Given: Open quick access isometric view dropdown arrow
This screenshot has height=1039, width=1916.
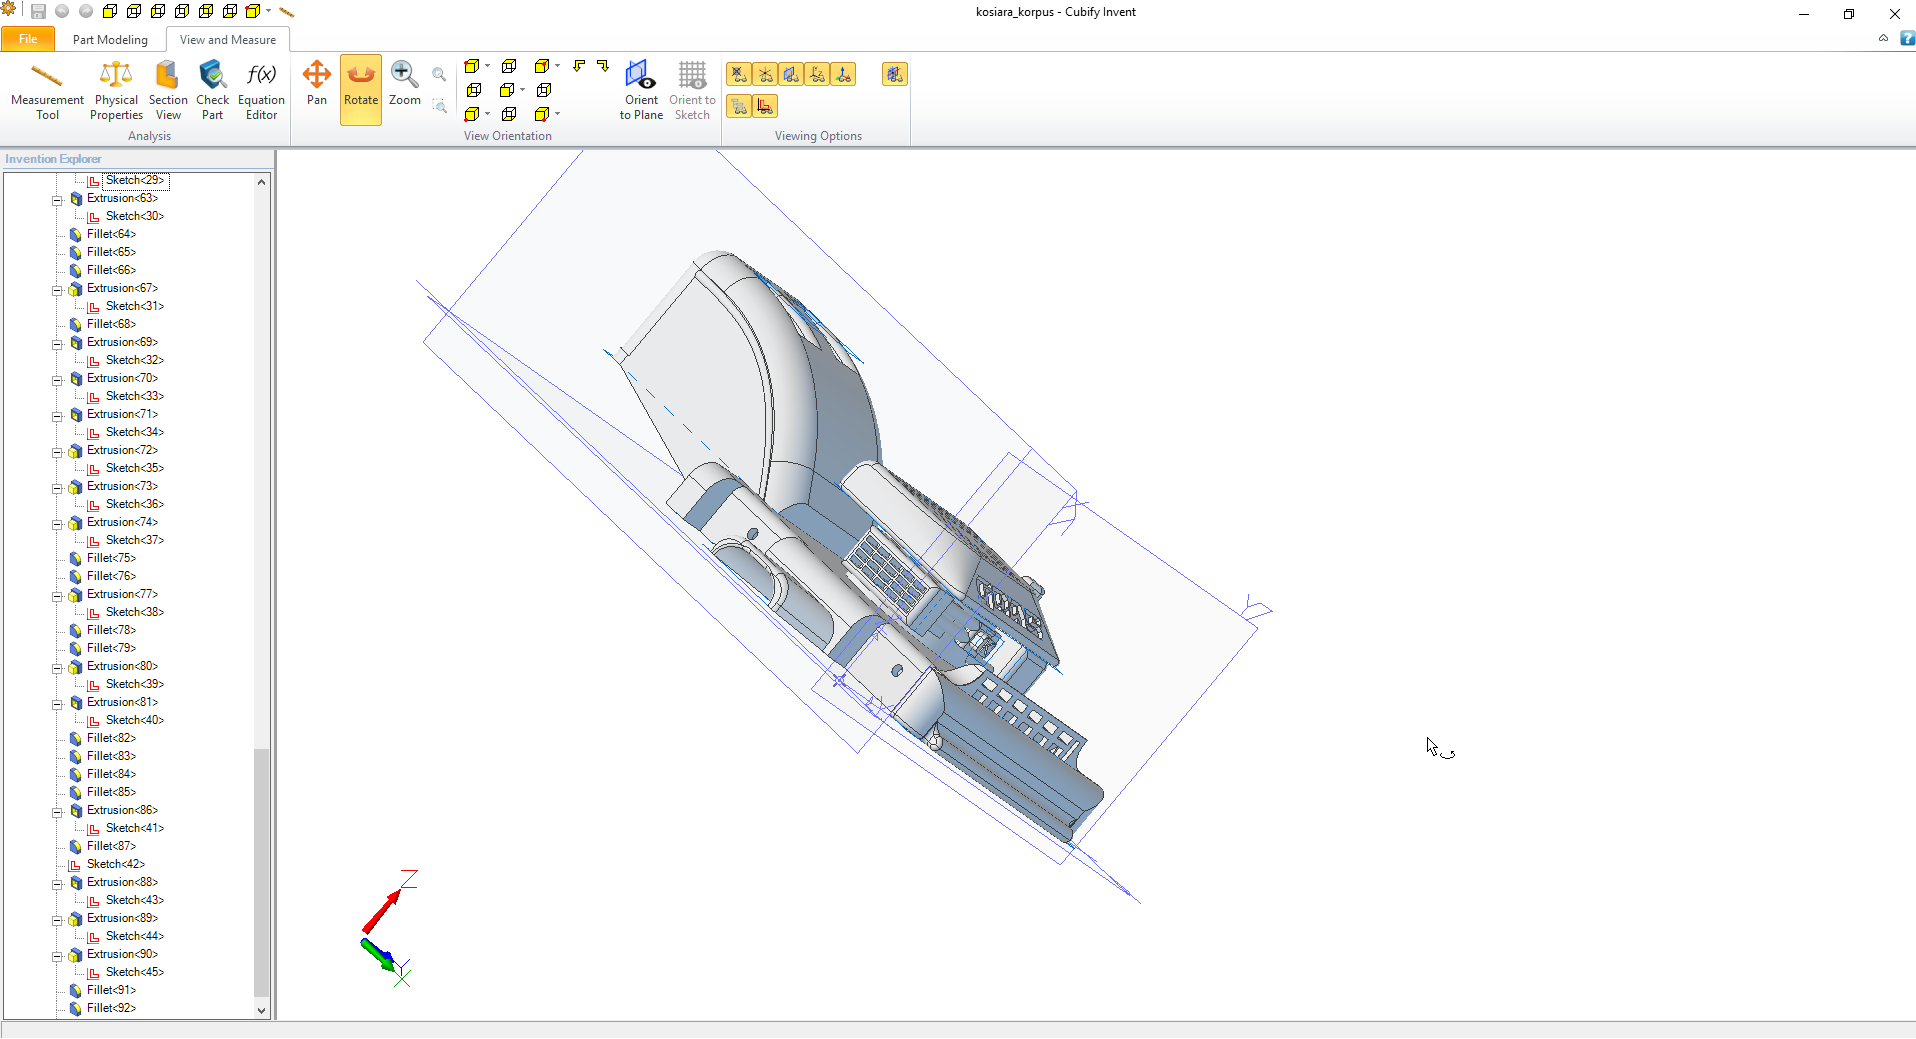Looking at the screenshot, I should pos(268,12).
